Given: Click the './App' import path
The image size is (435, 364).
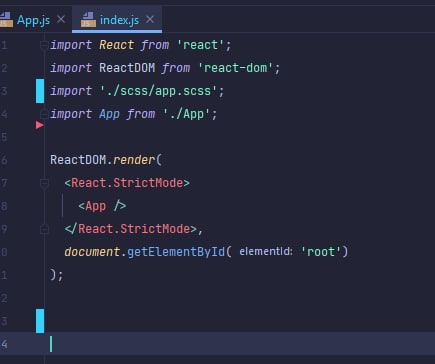Looking at the screenshot, I should (x=187, y=114).
